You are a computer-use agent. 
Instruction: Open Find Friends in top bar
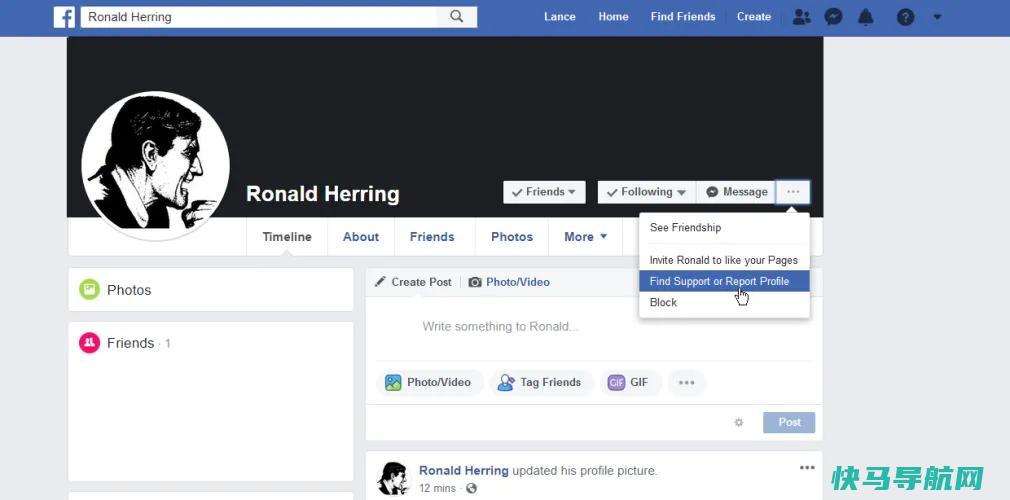(683, 17)
